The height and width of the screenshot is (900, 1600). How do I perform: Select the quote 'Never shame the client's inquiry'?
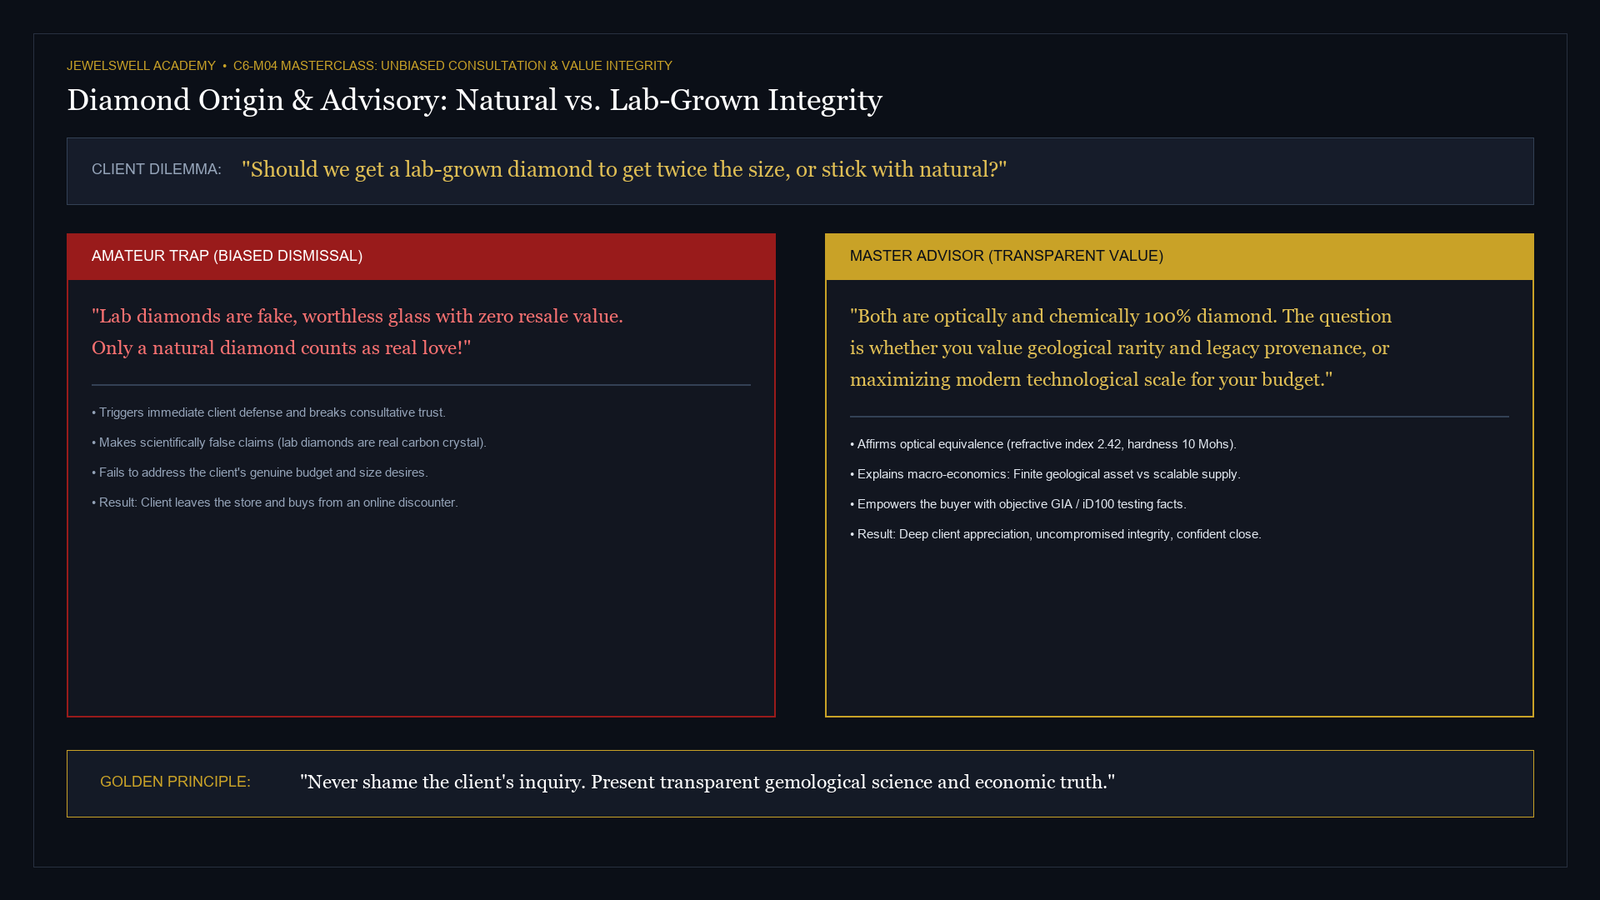(x=707, y=782)
